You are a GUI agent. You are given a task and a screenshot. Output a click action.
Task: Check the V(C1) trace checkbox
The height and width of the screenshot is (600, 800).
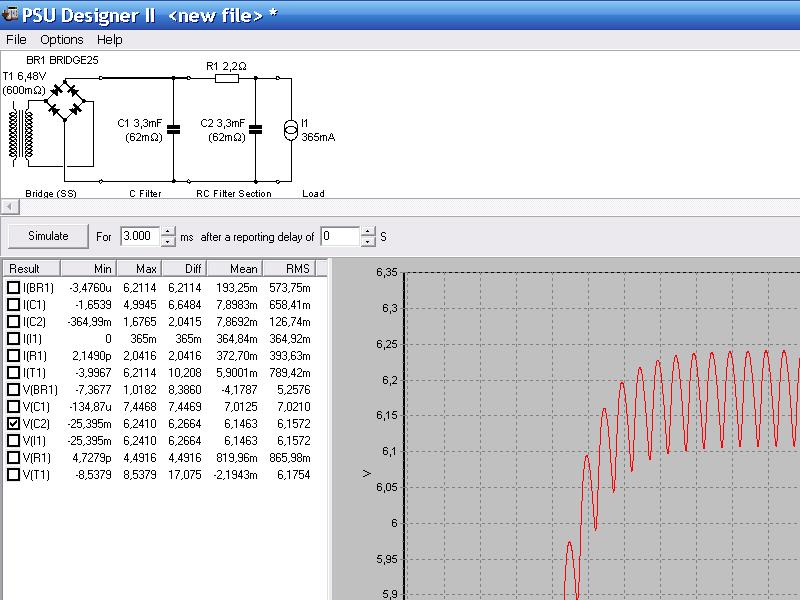coord(13,406)
